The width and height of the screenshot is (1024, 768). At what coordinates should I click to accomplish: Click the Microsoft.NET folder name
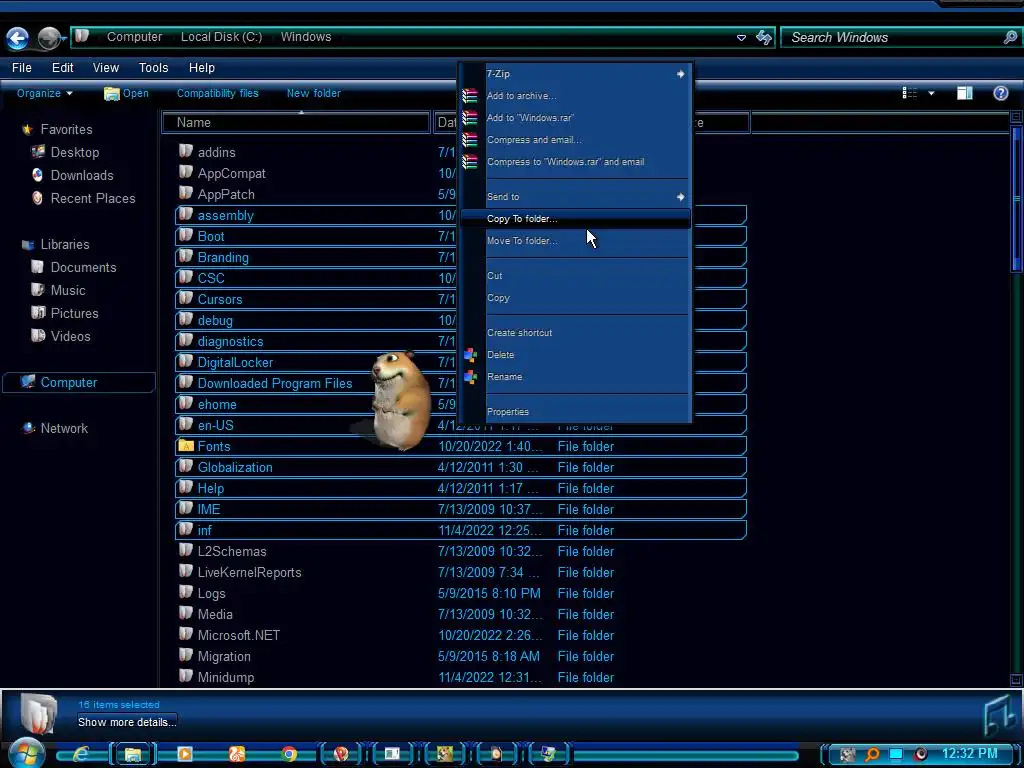239,635
